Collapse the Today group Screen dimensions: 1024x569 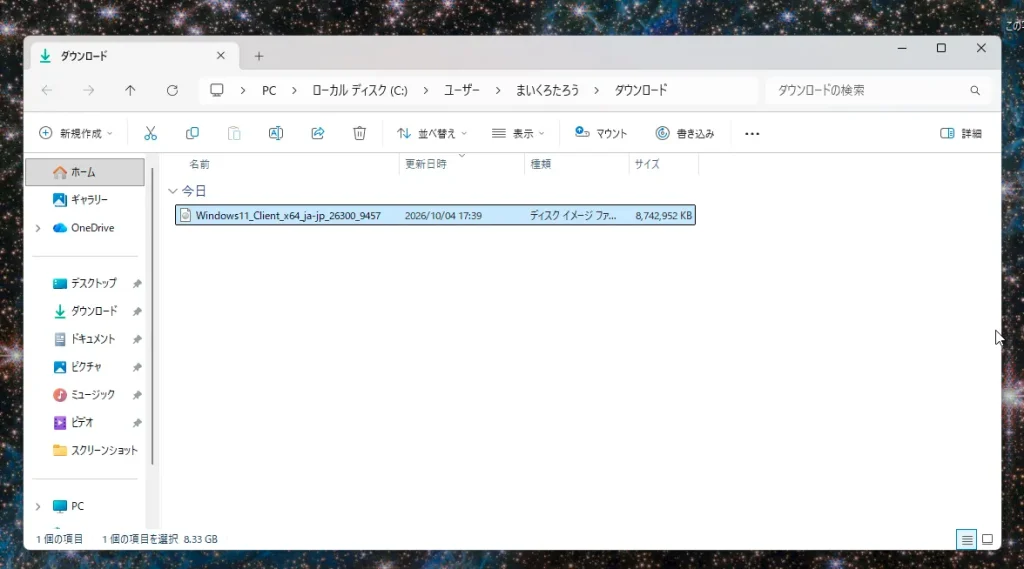pos(173,191)
